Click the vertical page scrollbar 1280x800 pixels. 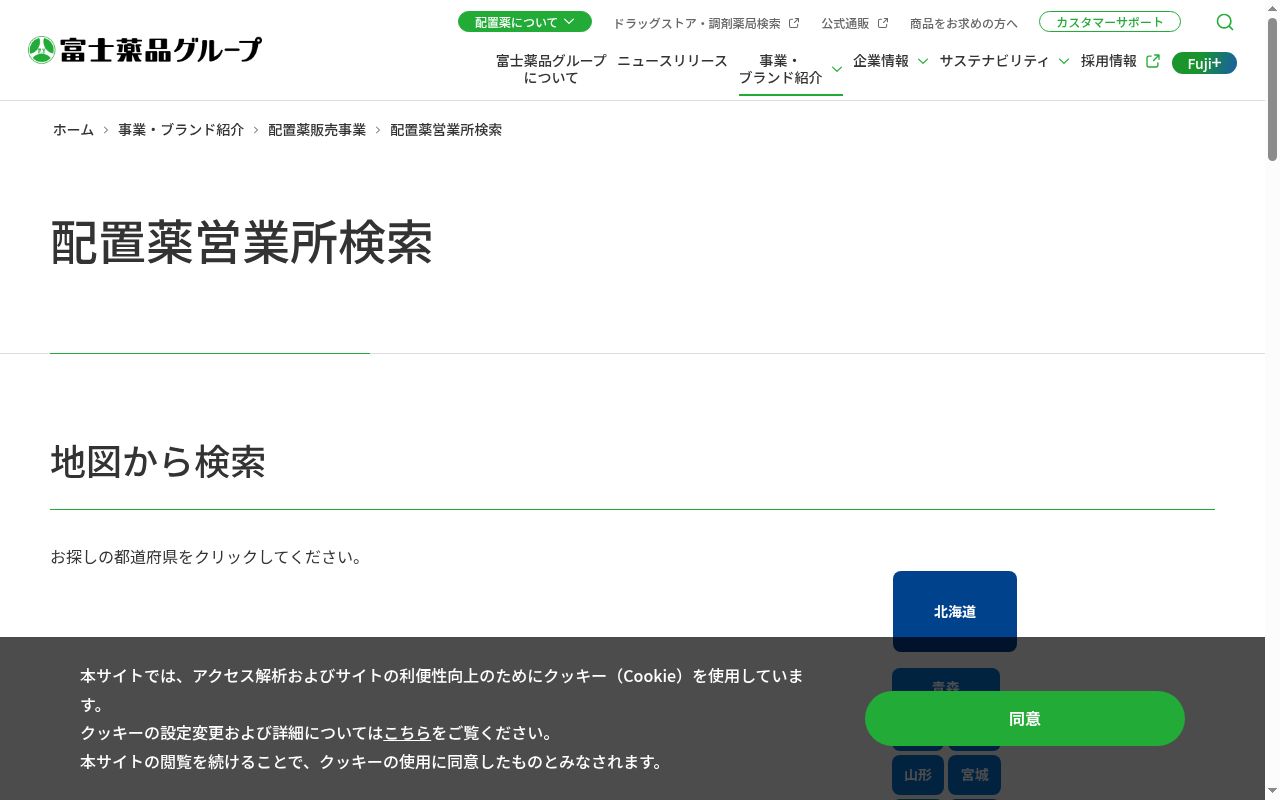click(x=1272, y=90)
